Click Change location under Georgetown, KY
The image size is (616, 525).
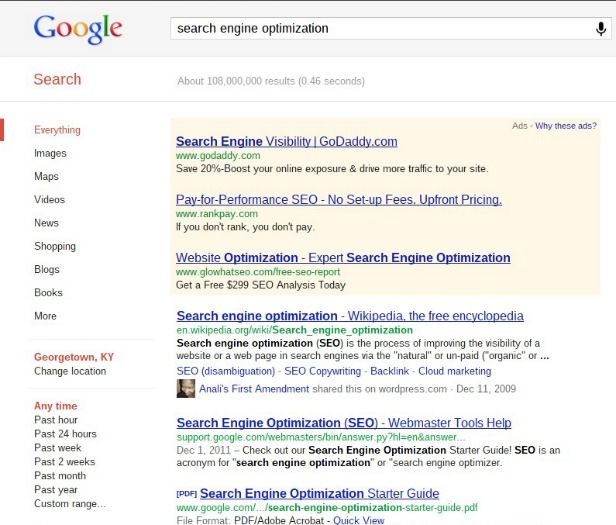(70, 371)
